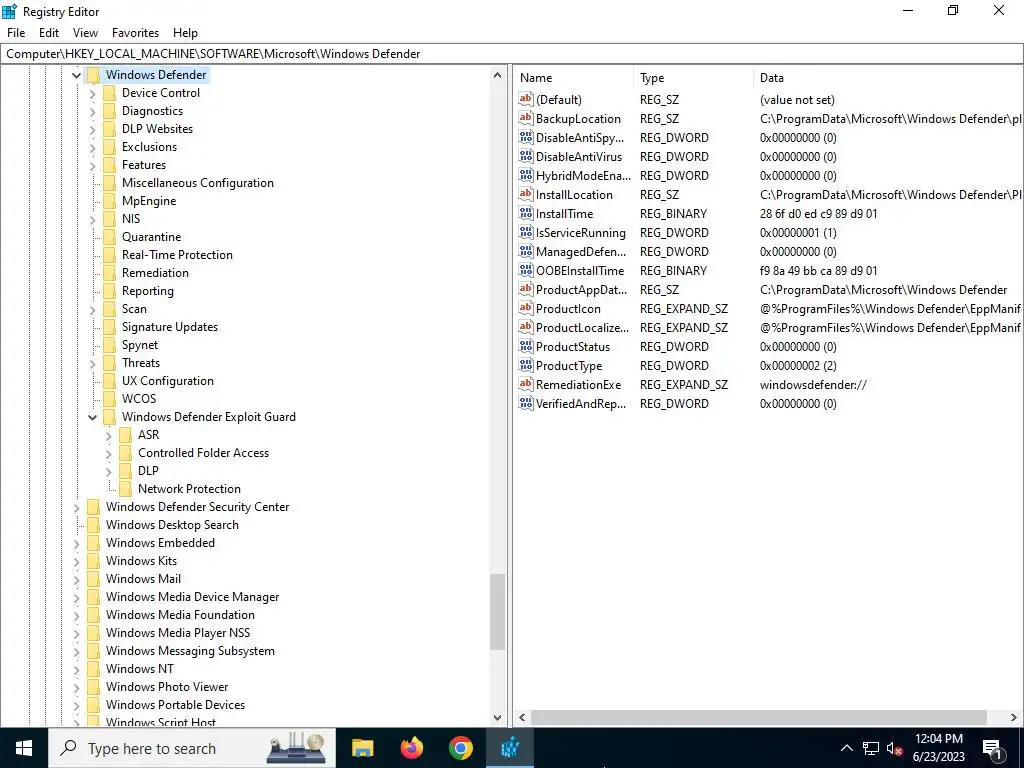Image resolution: width=1024 pixels, height=768 pixels.
Task: Click the network tray icon
Action: (x=871, y=748)
